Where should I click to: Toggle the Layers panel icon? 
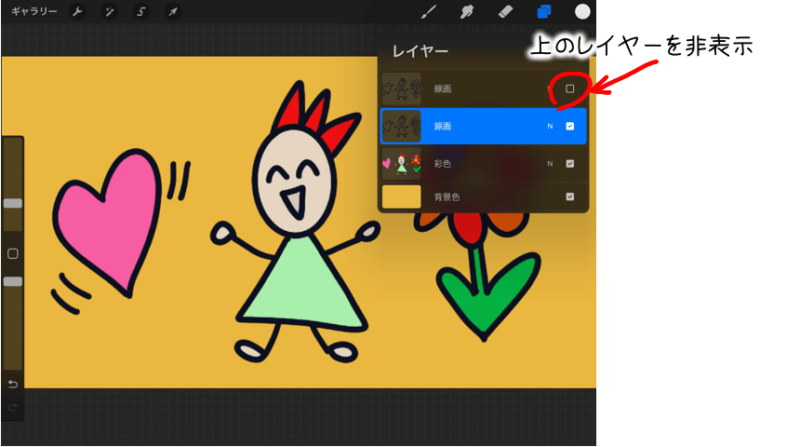(544, 11)
